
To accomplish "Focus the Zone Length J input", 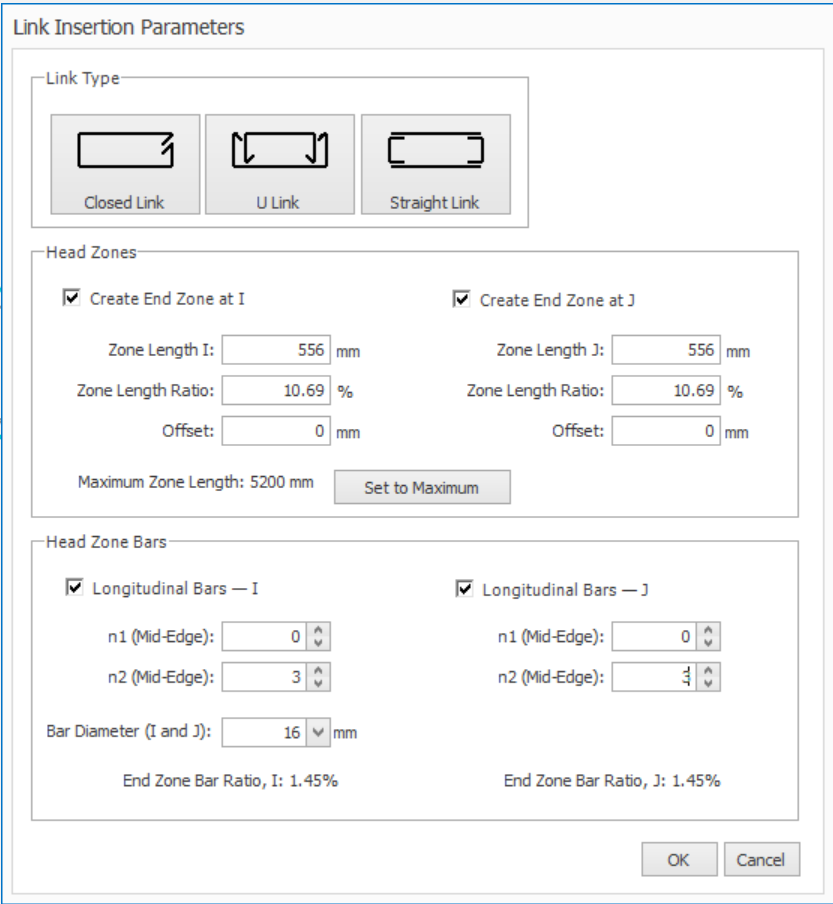I will click(665, 350).
